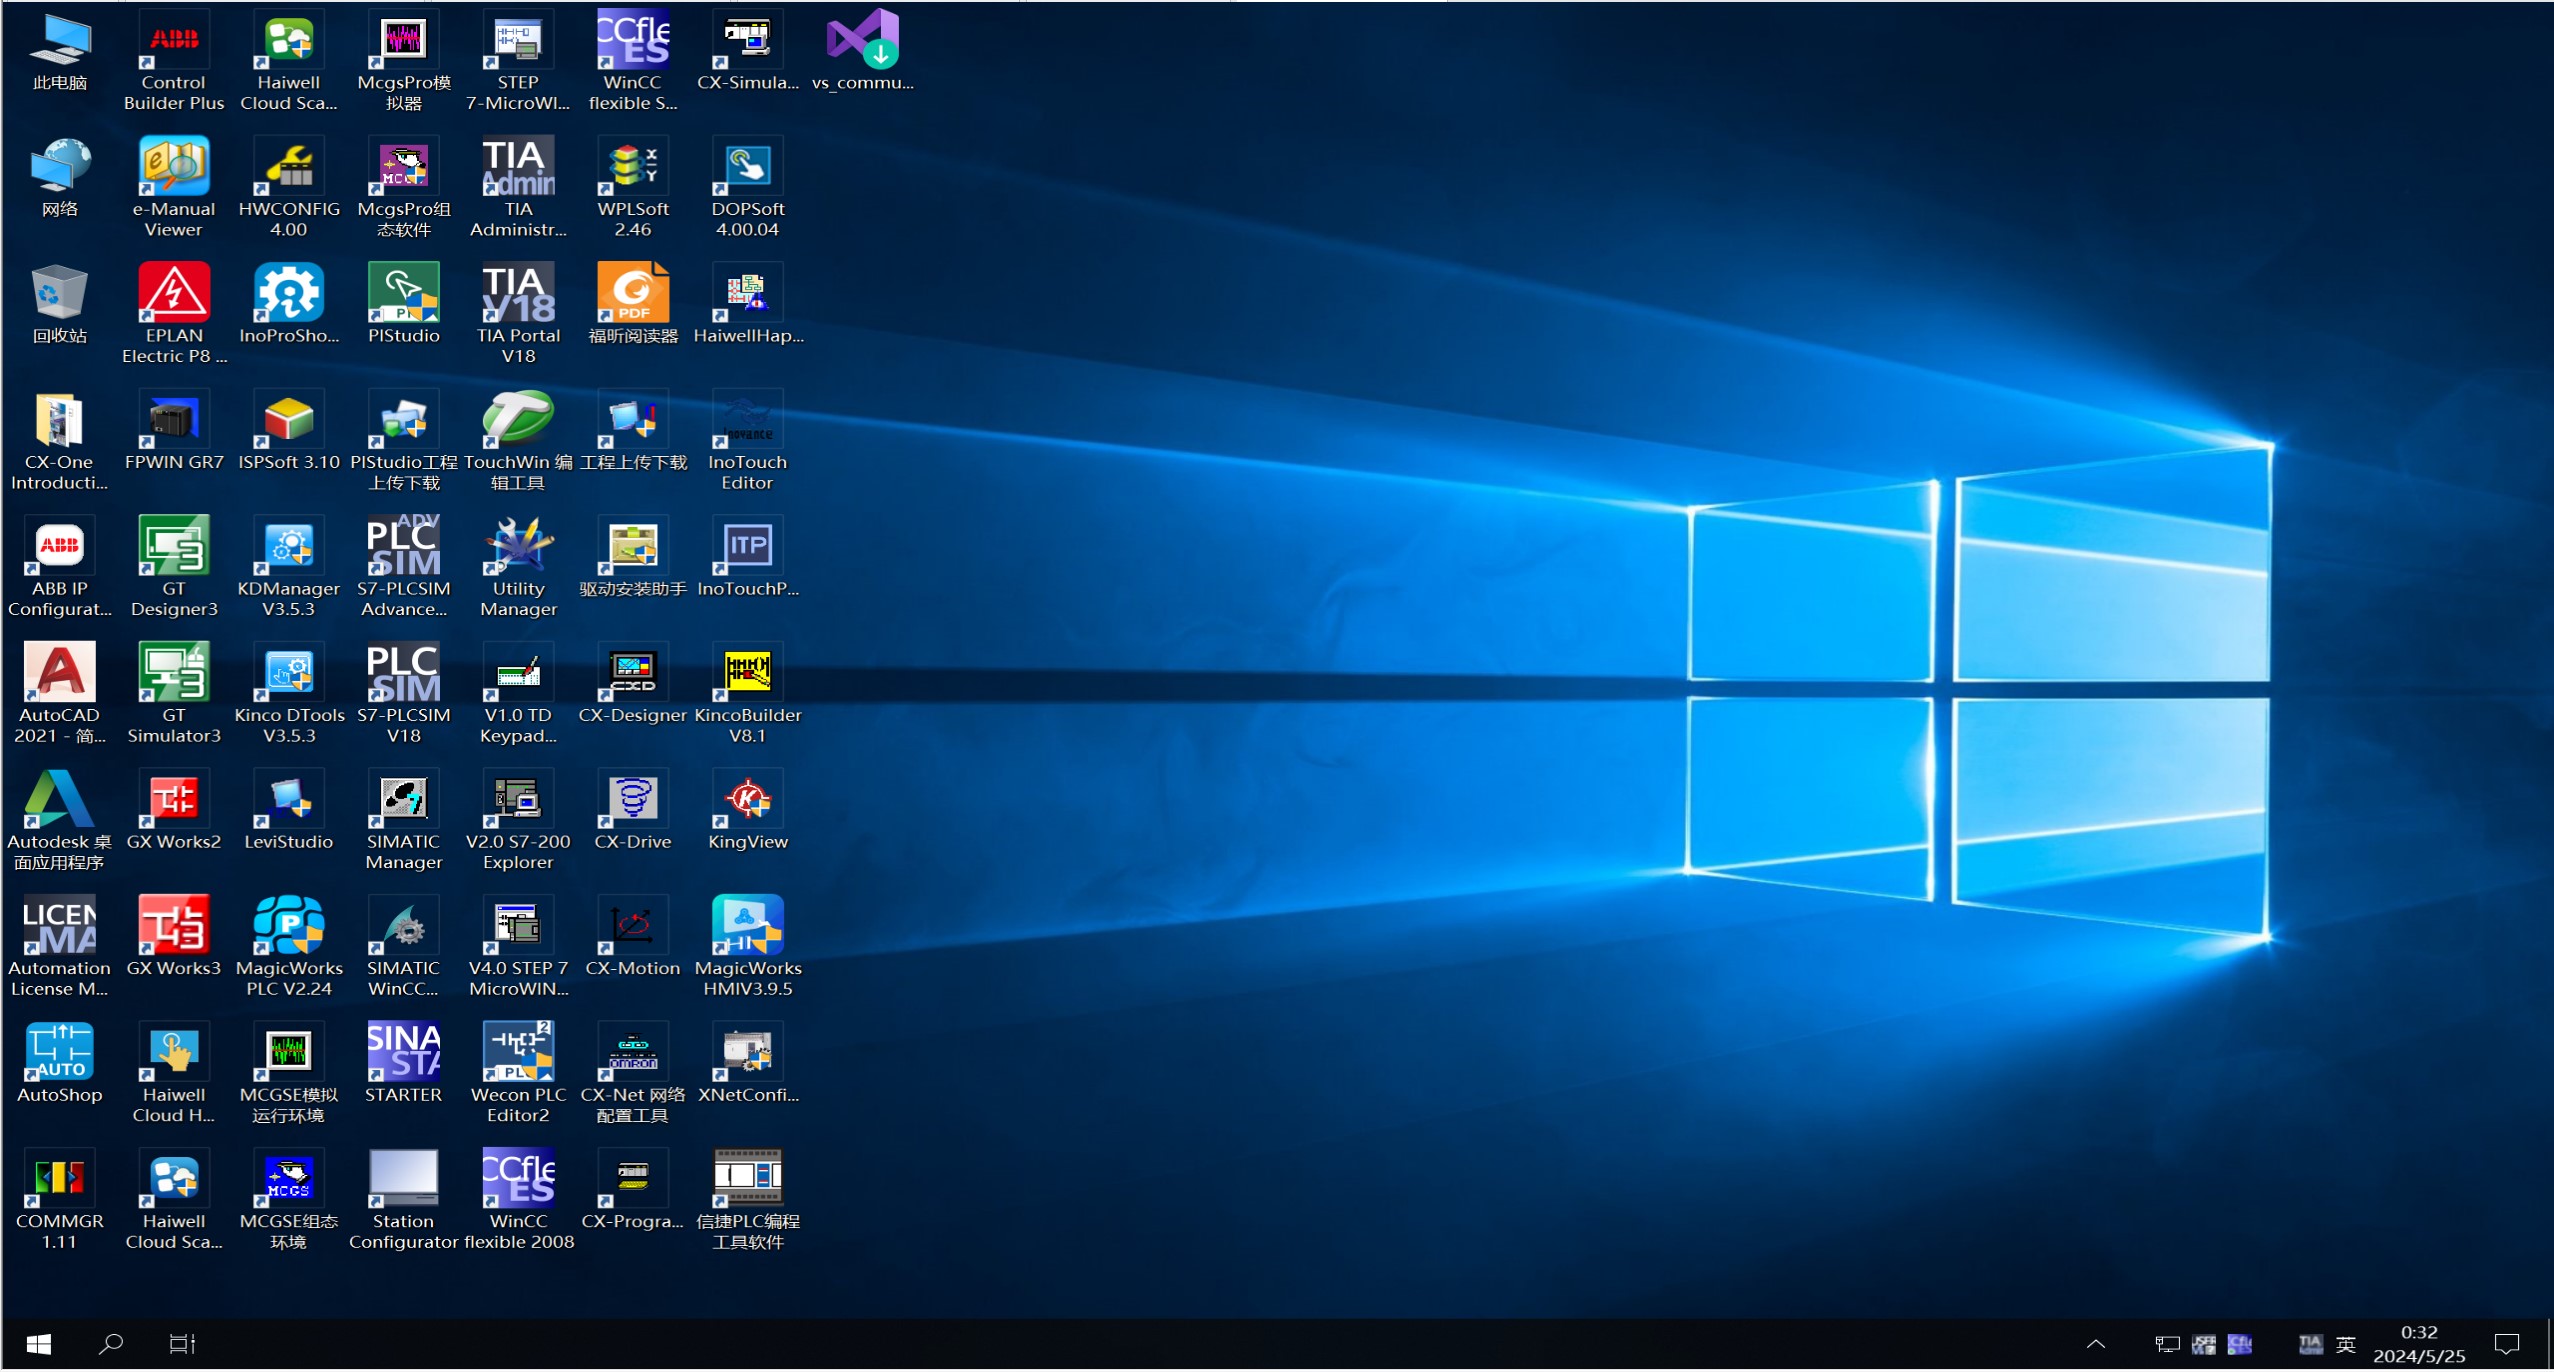The image size is (2554, 1372).
Task: Select the Control Builder Plus shortcut
Action: (x=173, y=60)
